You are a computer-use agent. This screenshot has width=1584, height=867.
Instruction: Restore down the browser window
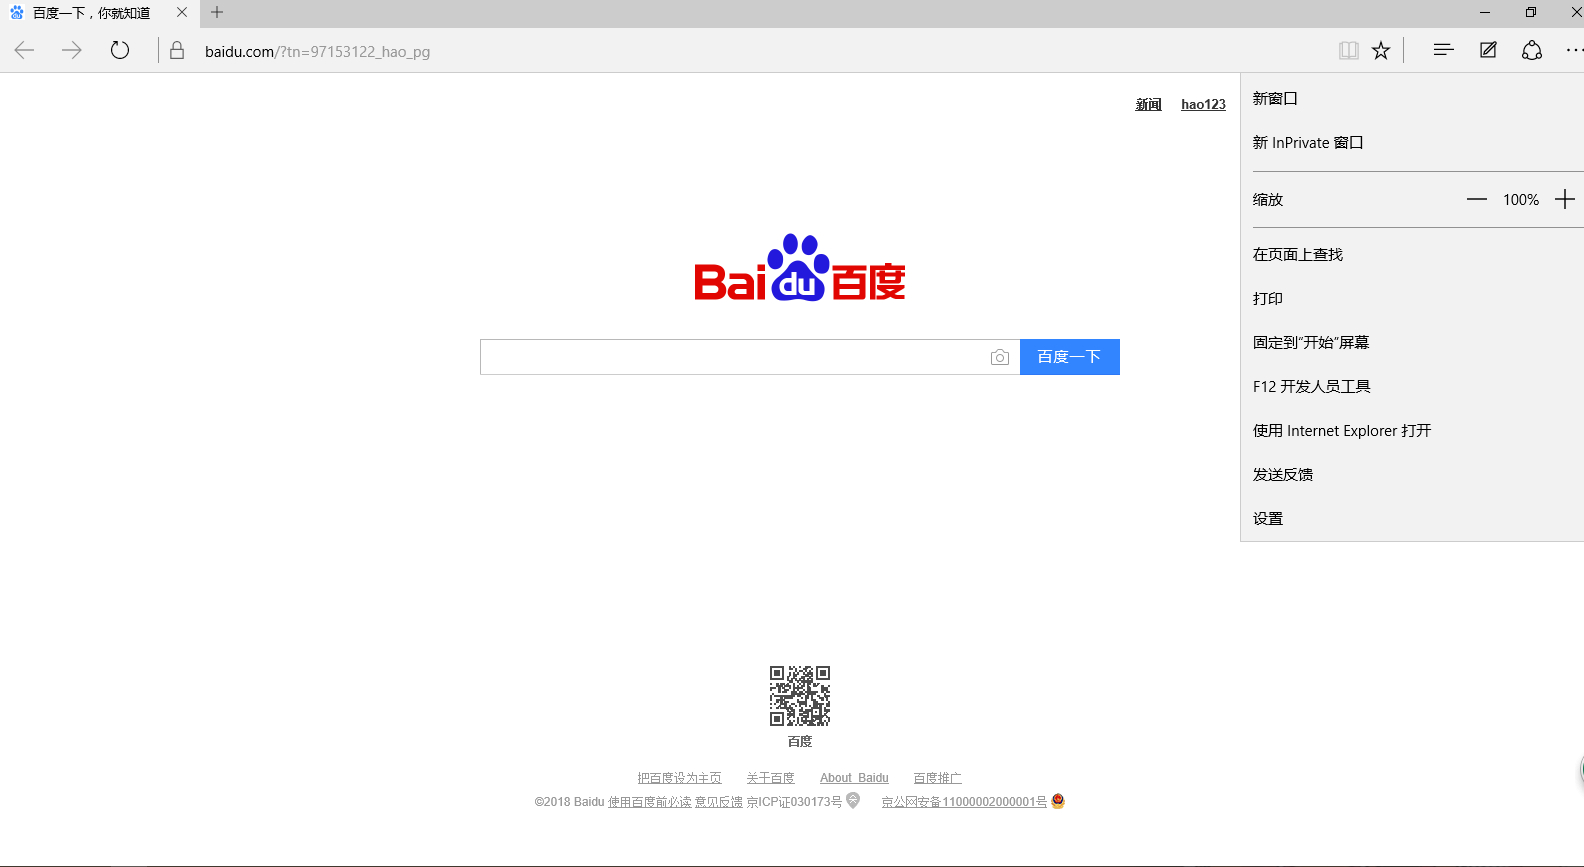click(1531, 12)
